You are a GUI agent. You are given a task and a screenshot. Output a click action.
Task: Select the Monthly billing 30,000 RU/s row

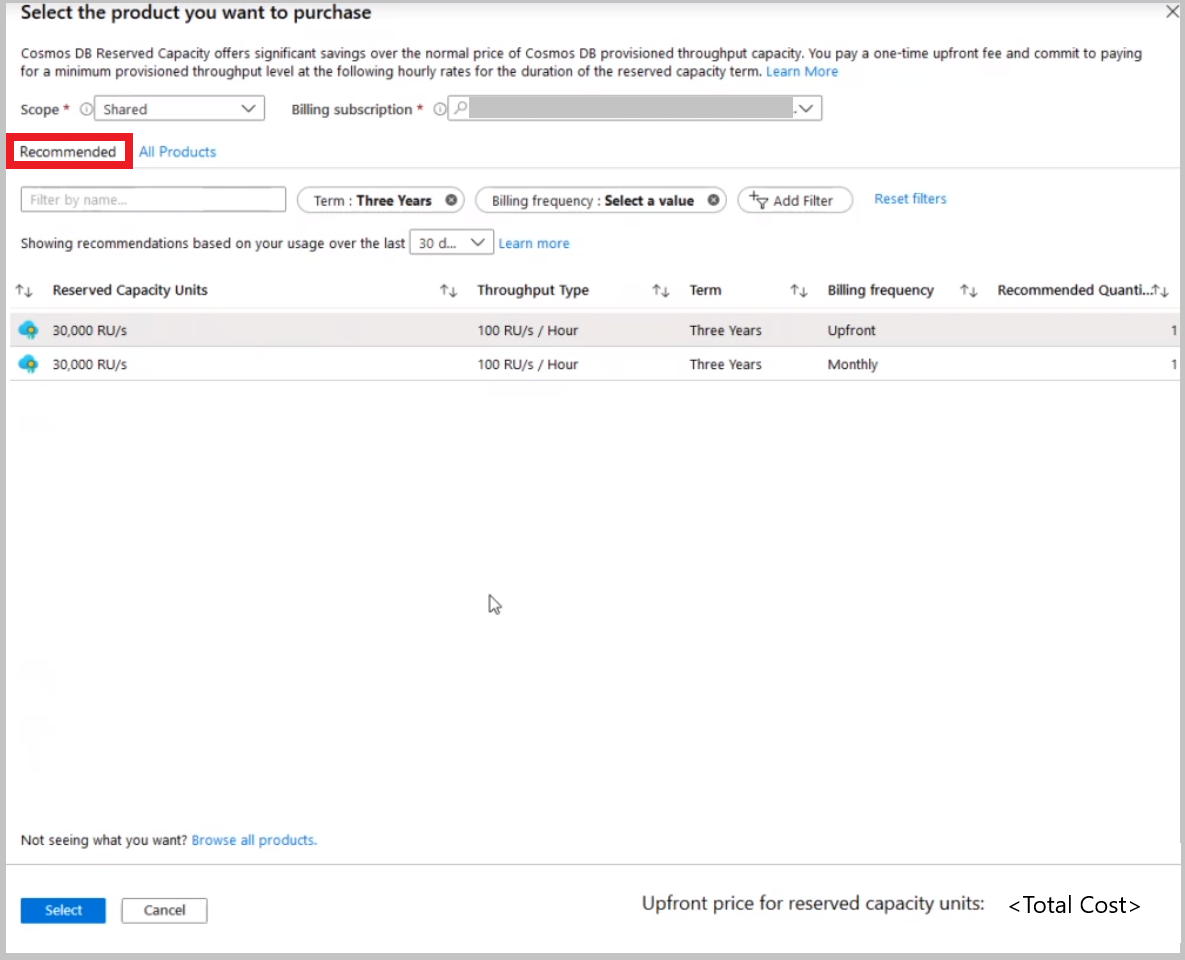coord(400,364)
